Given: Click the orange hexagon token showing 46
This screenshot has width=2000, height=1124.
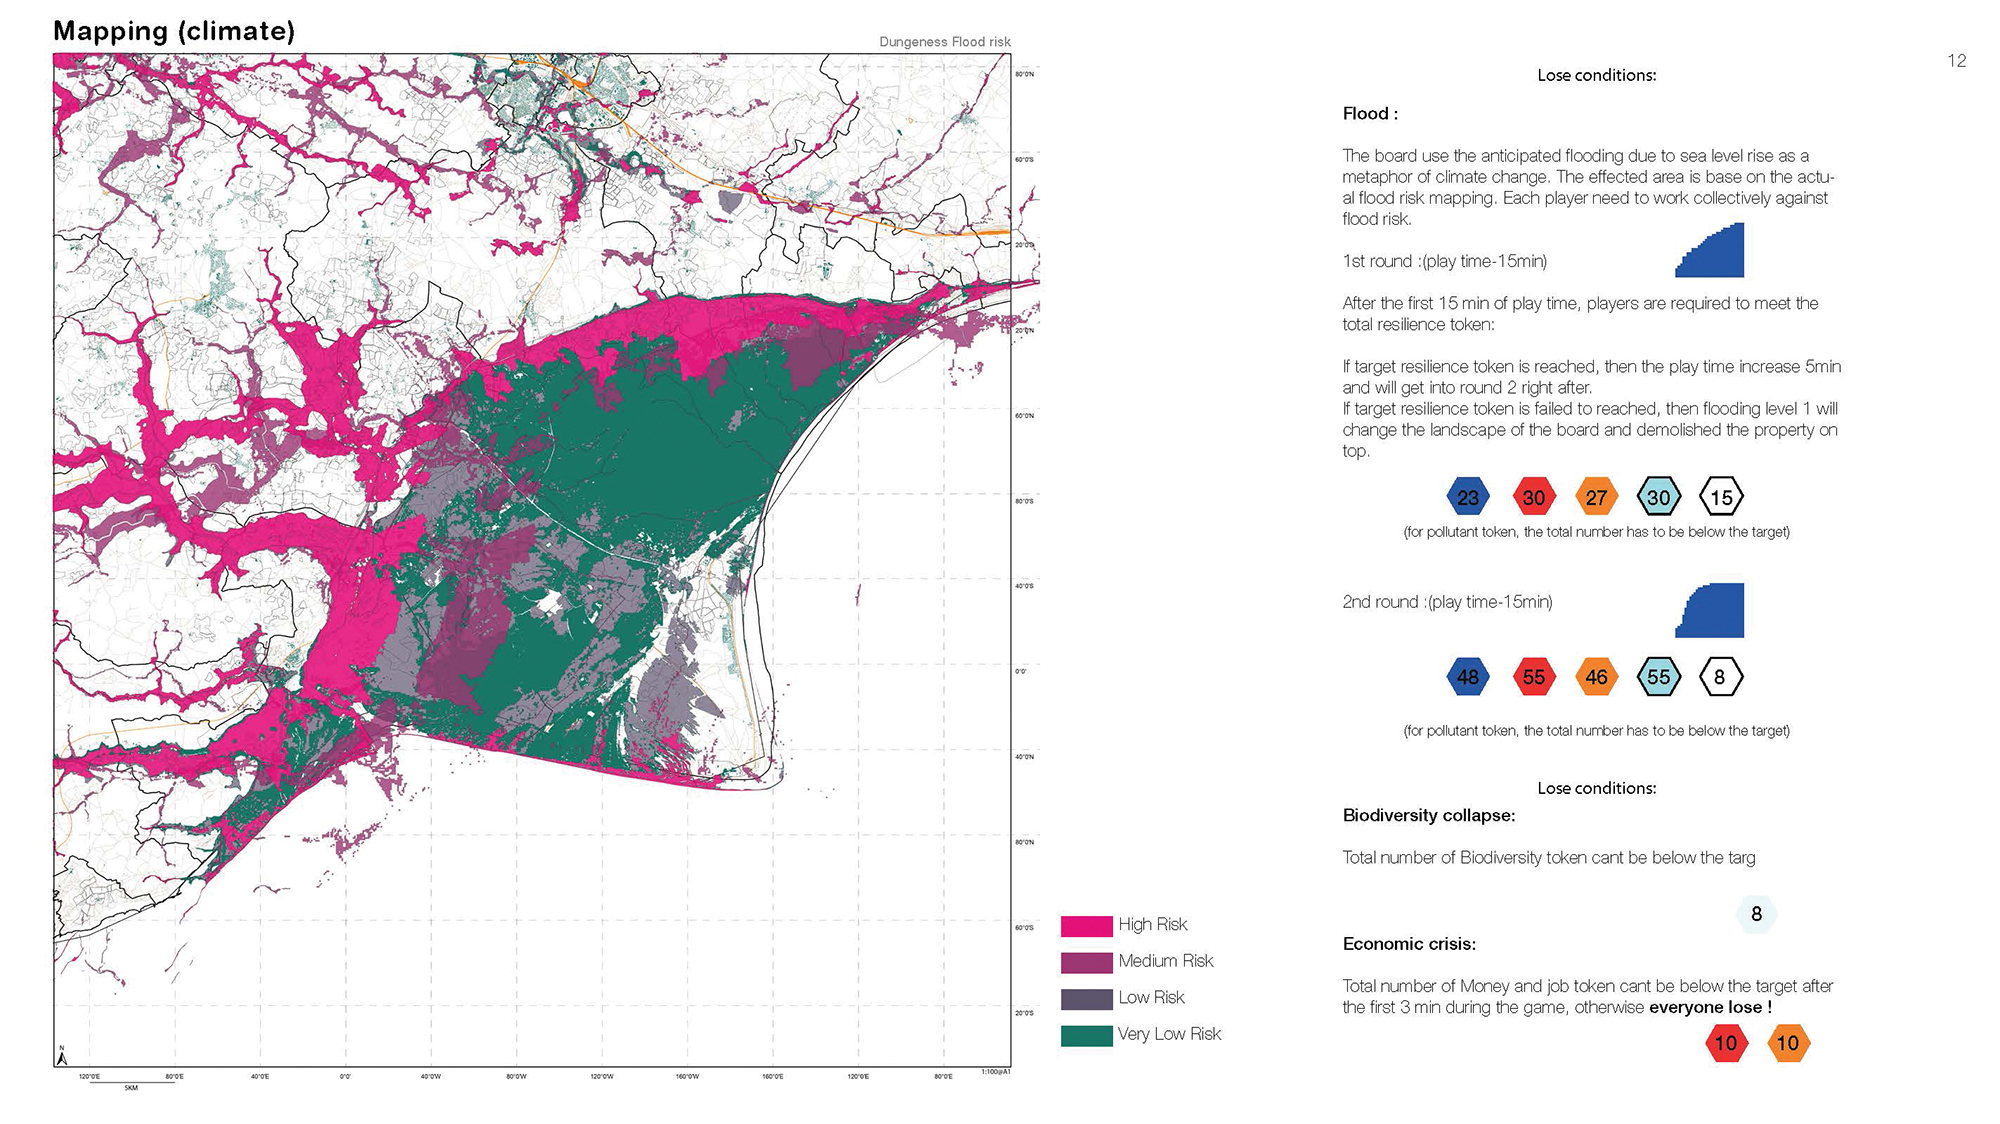Looking at the screenshot, I should [1596, 677].
